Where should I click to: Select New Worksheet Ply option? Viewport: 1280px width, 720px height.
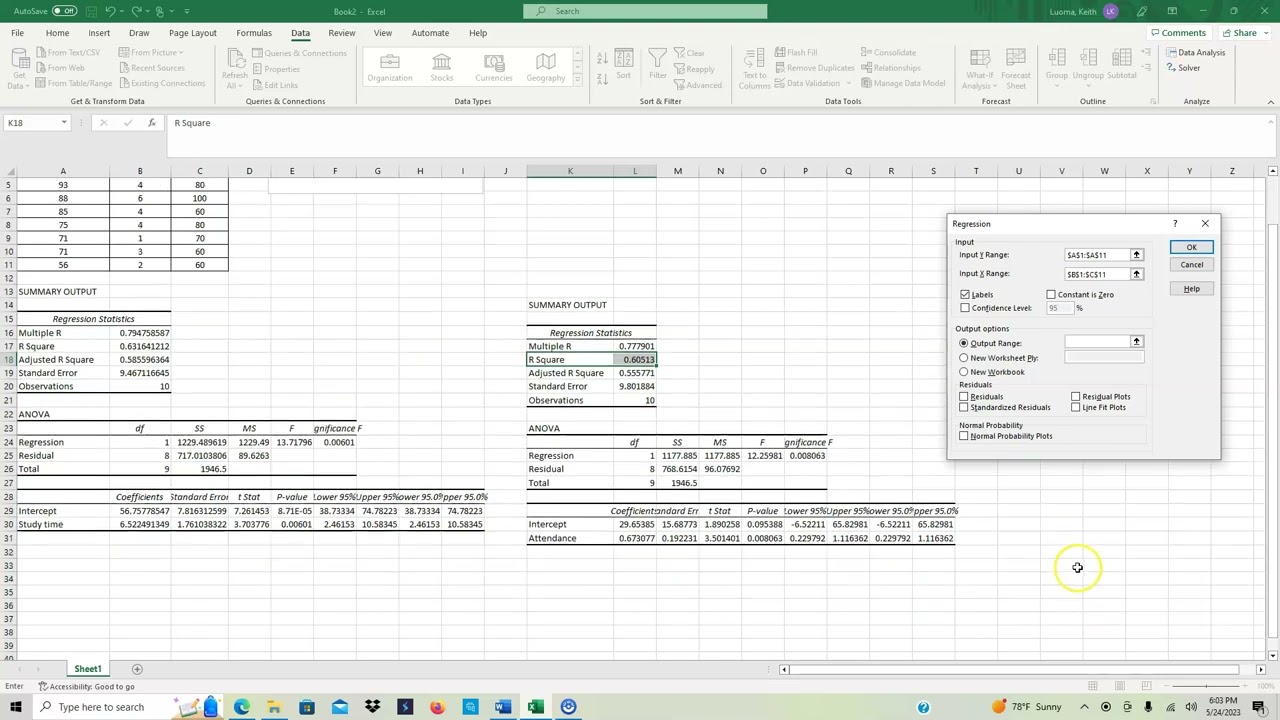click(x=964, y=358)
